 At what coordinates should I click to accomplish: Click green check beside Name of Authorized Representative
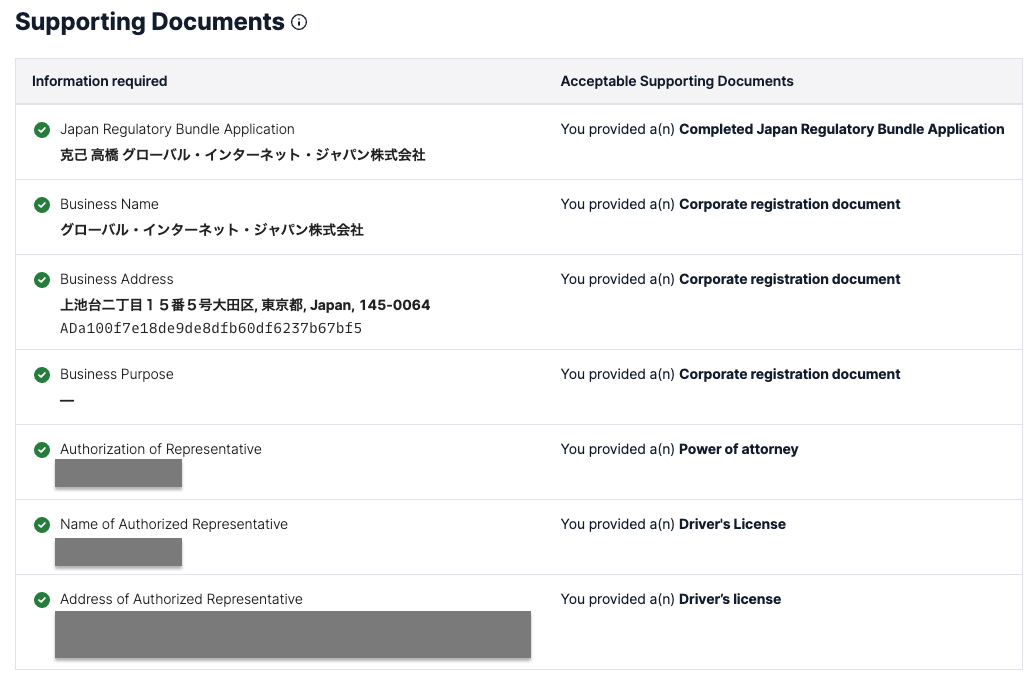tap(42, 525)
